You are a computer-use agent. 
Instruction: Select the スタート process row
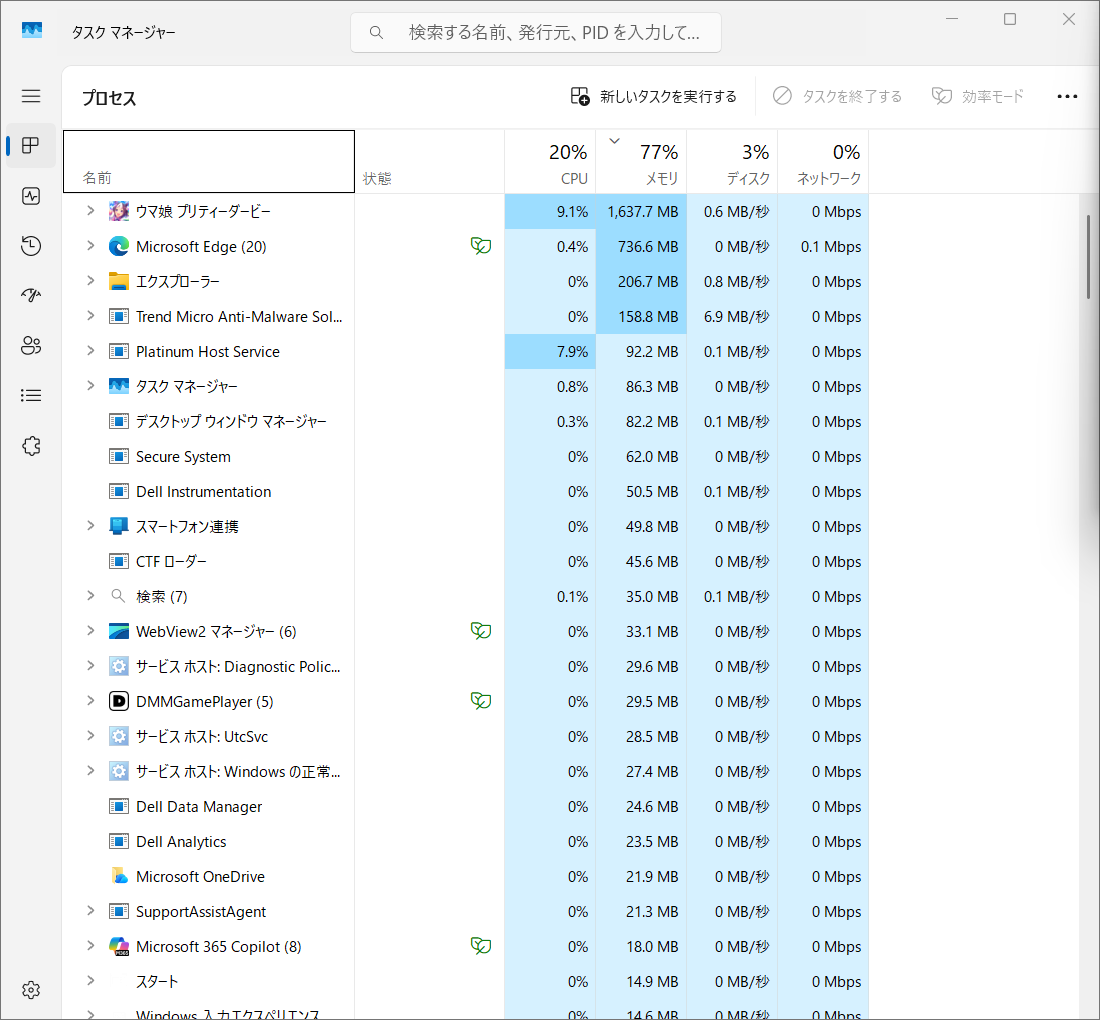coord(466,981)
